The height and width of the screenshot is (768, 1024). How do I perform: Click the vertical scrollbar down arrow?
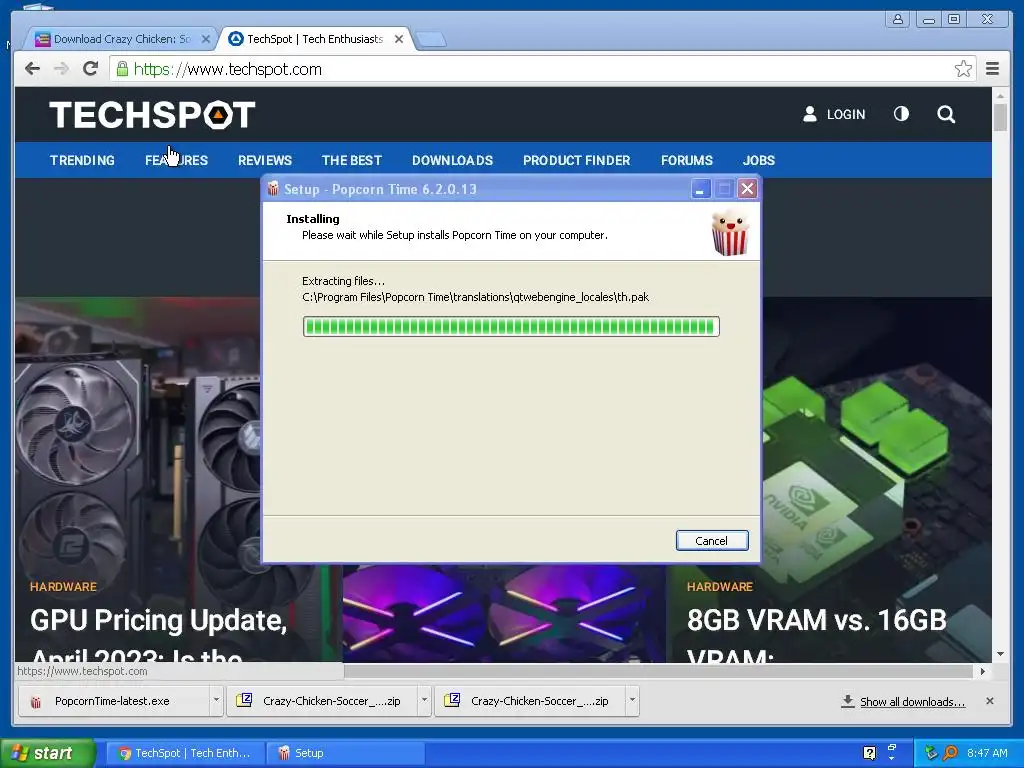(x=1000, y=654)
